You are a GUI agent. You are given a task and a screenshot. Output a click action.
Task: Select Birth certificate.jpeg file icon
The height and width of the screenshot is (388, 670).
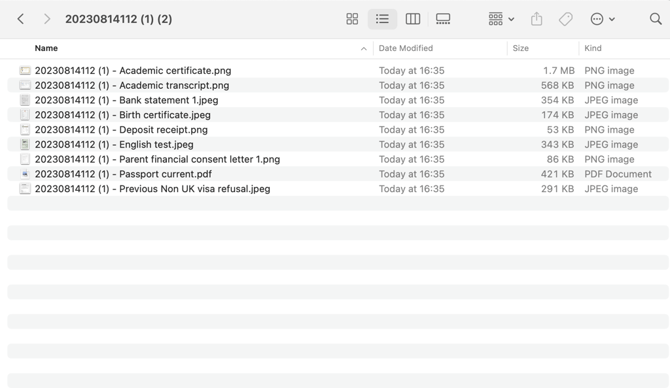click(25, 115)
